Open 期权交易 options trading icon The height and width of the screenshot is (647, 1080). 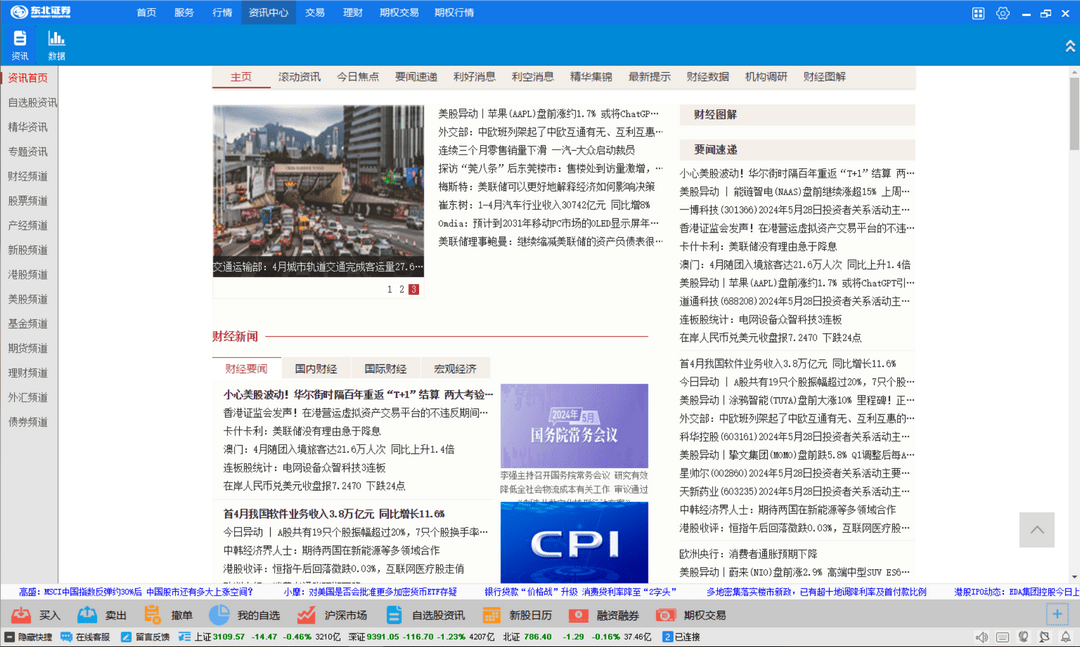coord(664,614)
